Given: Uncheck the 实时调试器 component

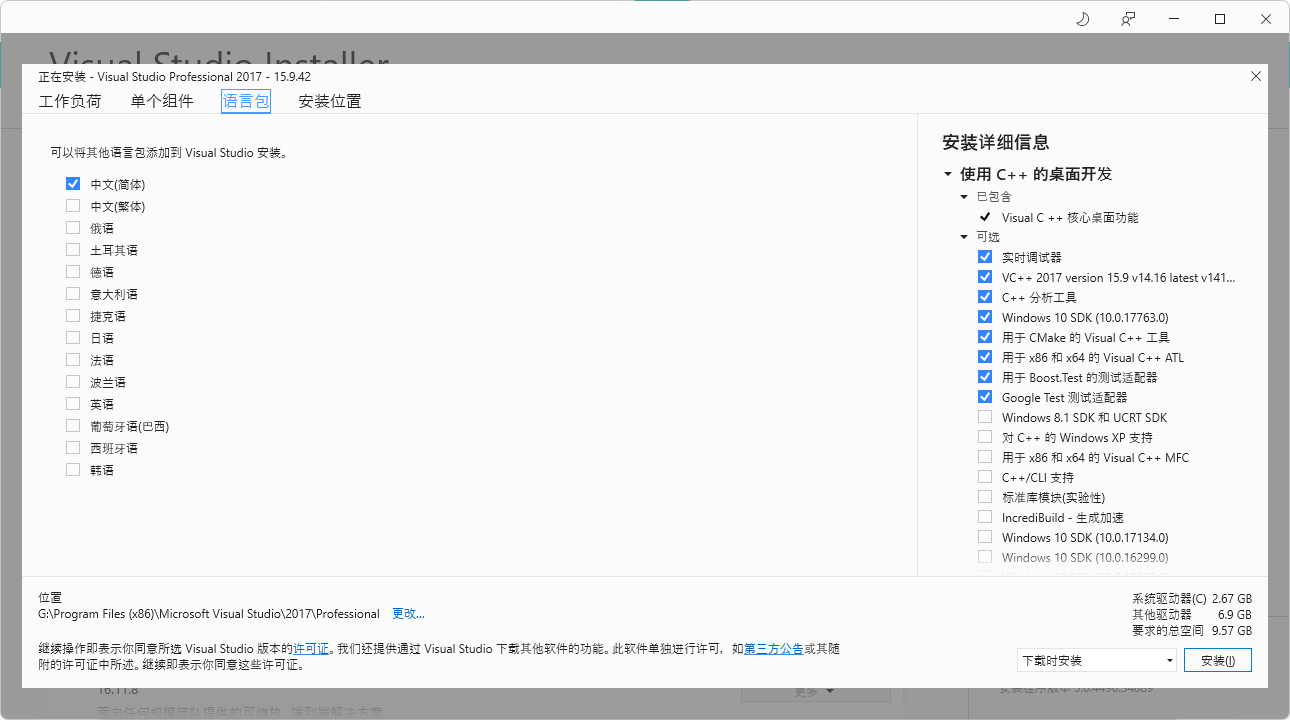Looking at the screenshot, I should click(985, 257).
